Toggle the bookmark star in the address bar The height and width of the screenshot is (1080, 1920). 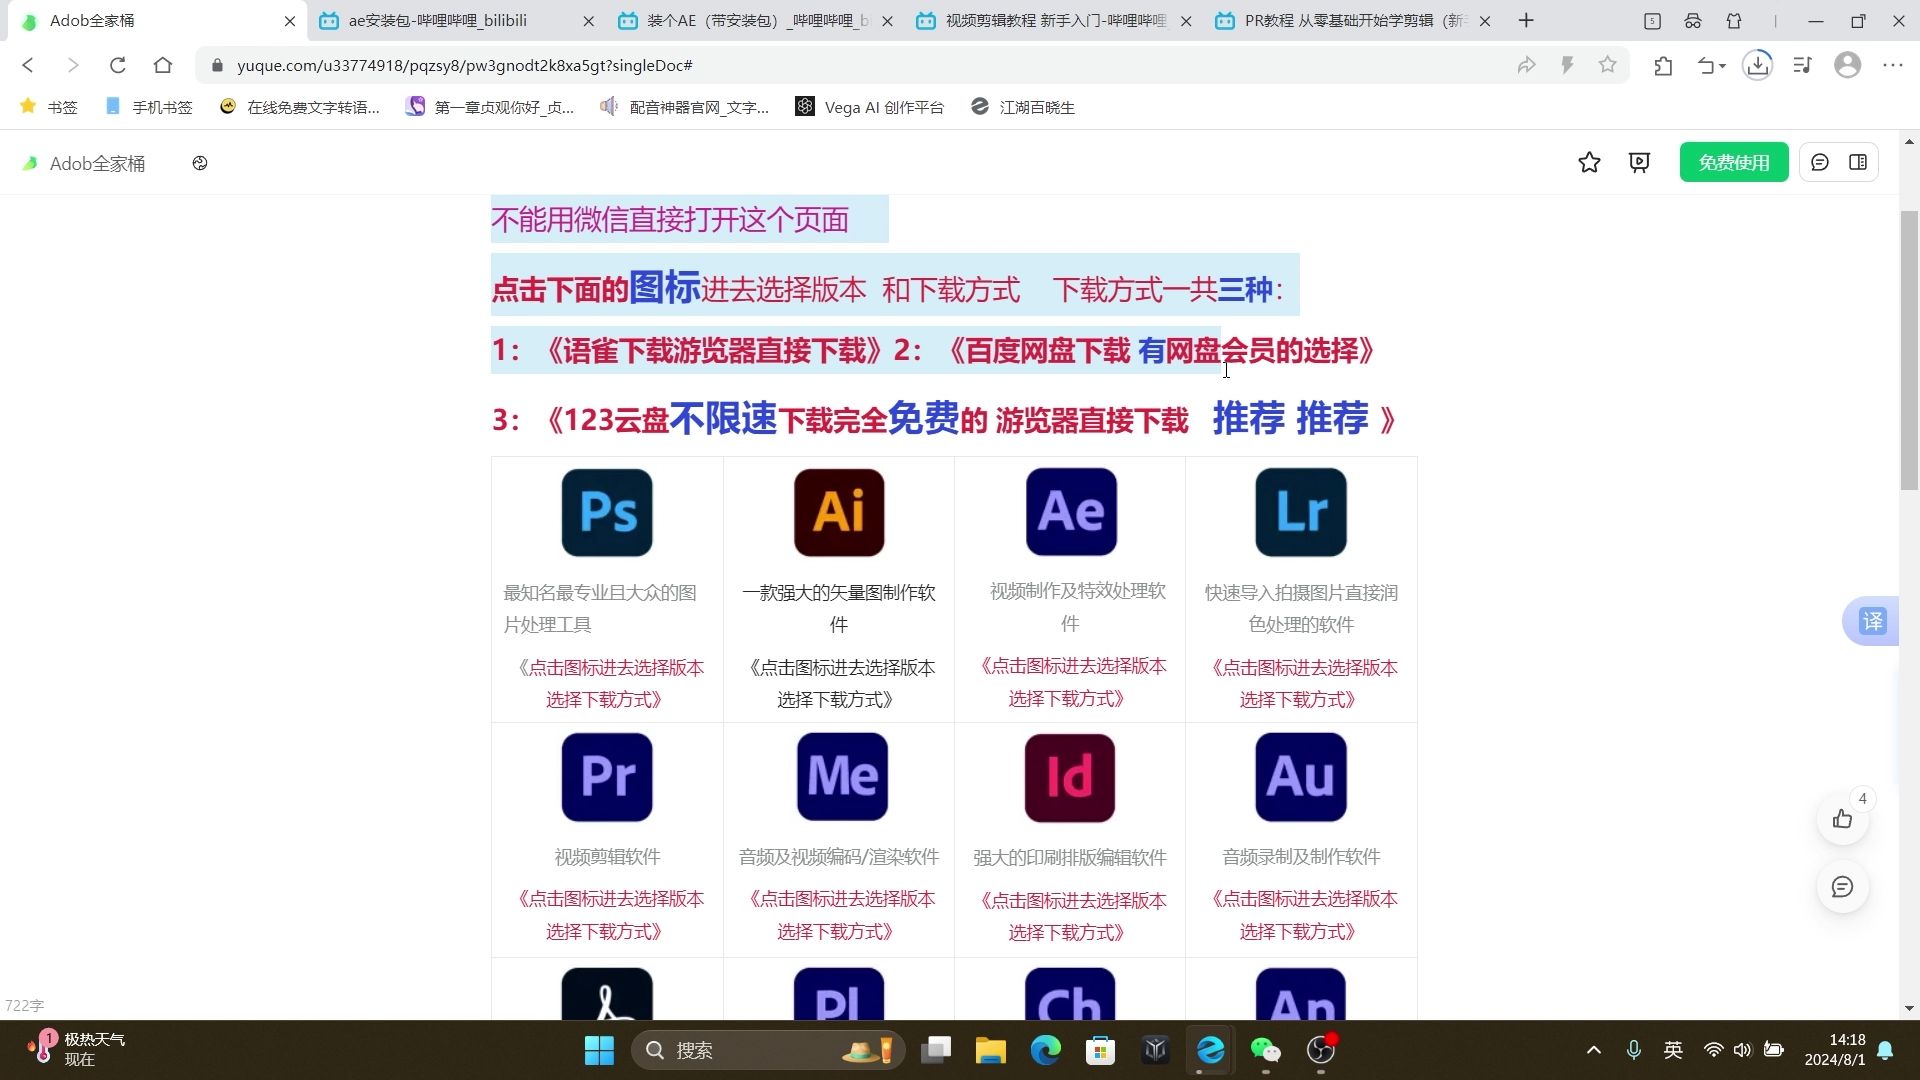pyautogui.click(x=1607, y=65)
